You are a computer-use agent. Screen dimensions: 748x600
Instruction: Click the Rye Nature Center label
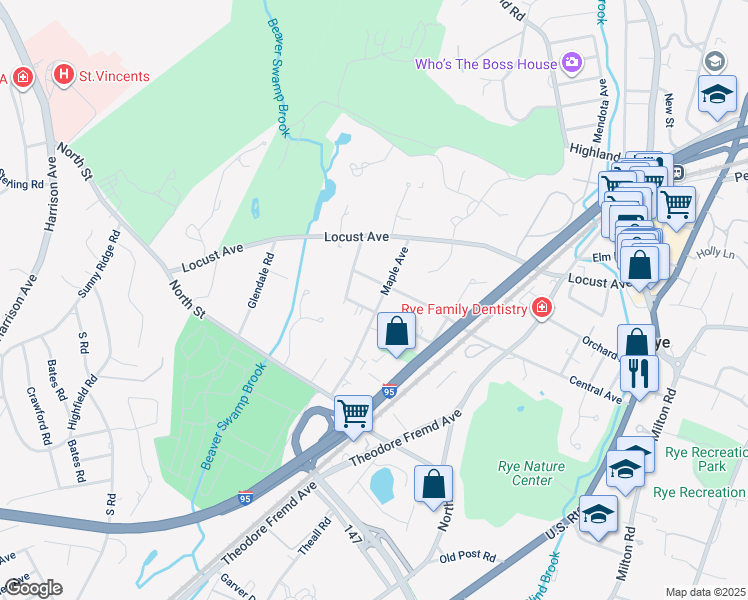click(531, 473)
